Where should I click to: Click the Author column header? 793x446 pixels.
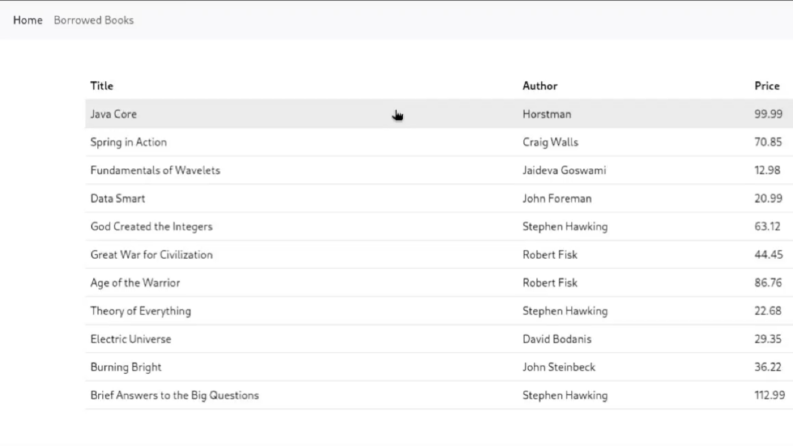(x=540, y=86)
